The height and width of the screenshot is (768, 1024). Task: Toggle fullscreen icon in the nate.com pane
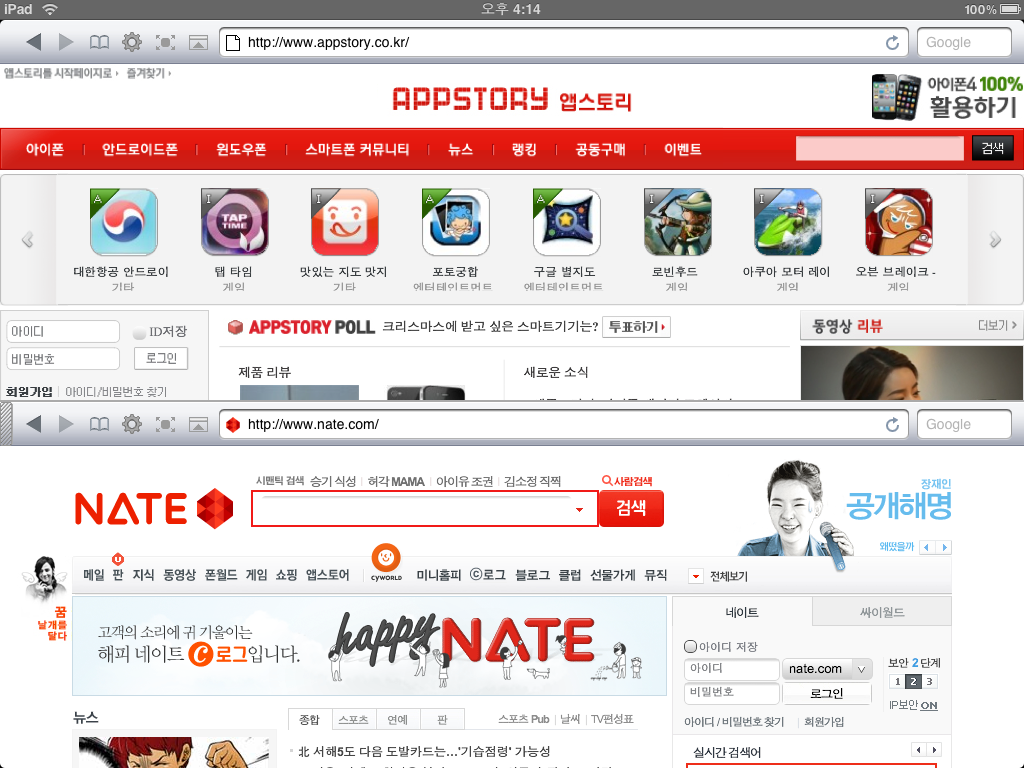(x=165, y=424)
